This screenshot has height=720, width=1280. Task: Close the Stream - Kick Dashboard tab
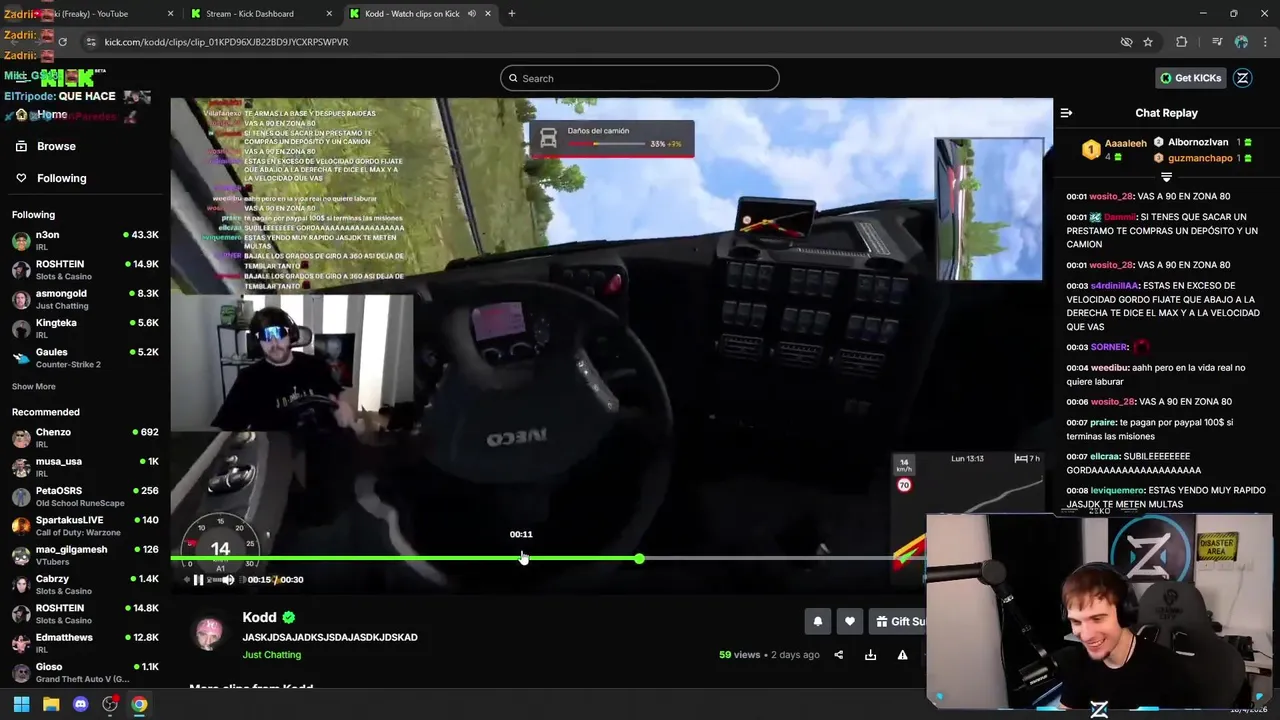[330, 14]
